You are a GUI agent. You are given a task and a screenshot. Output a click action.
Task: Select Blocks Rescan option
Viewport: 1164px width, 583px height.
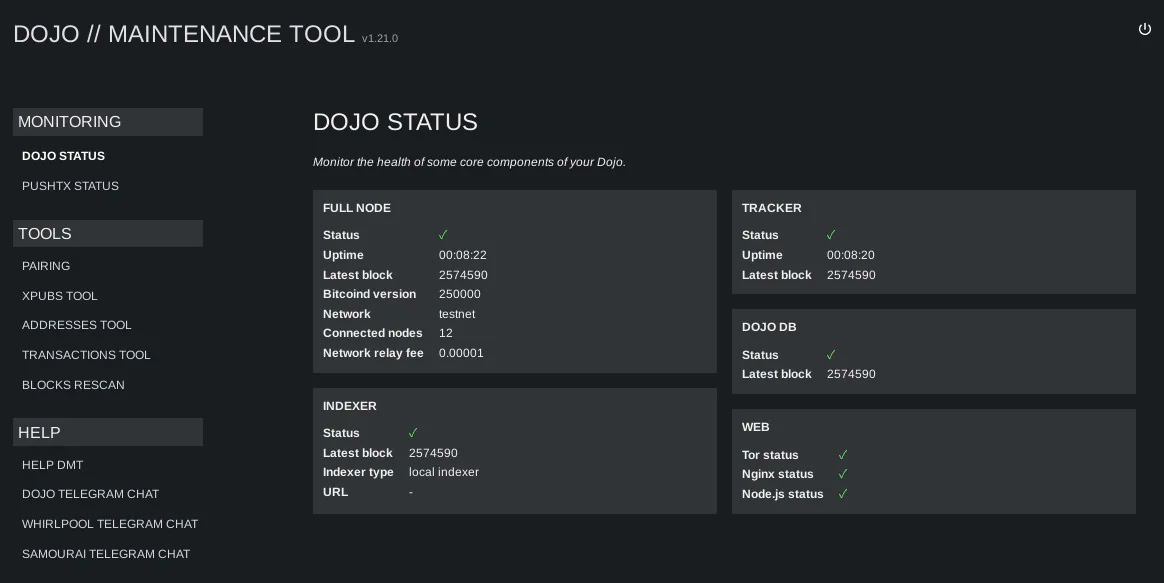(73, 385)
